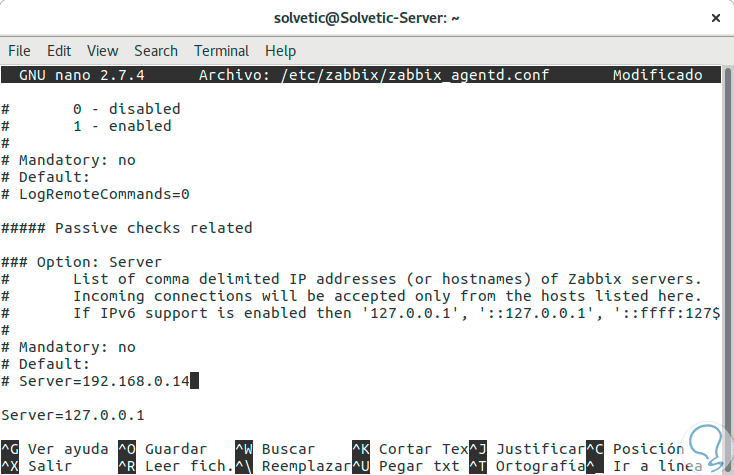Open the Terminal menu
This screenshot has width=734, height=475.
pyautogui.click(x=221, y=51)
